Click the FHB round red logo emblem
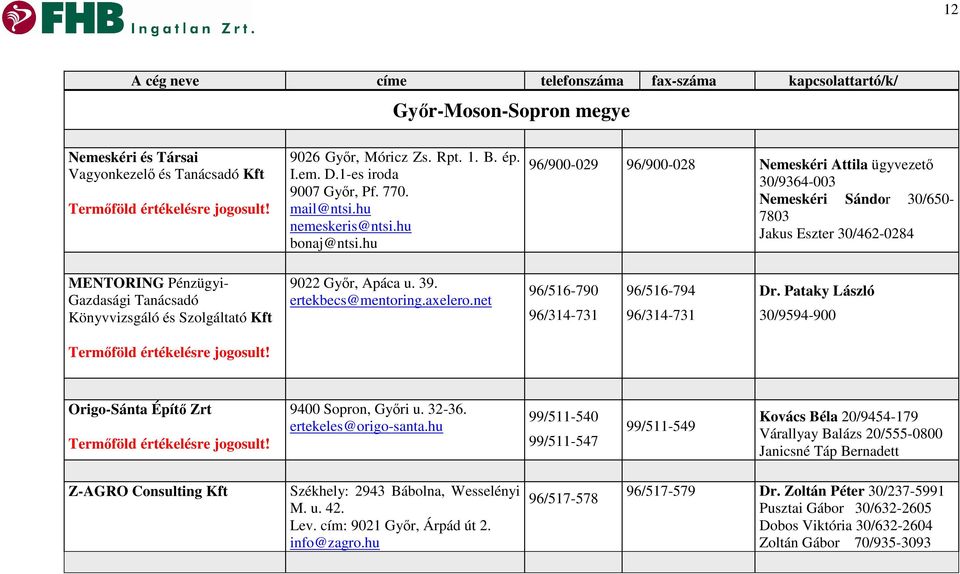 (19, 17)
